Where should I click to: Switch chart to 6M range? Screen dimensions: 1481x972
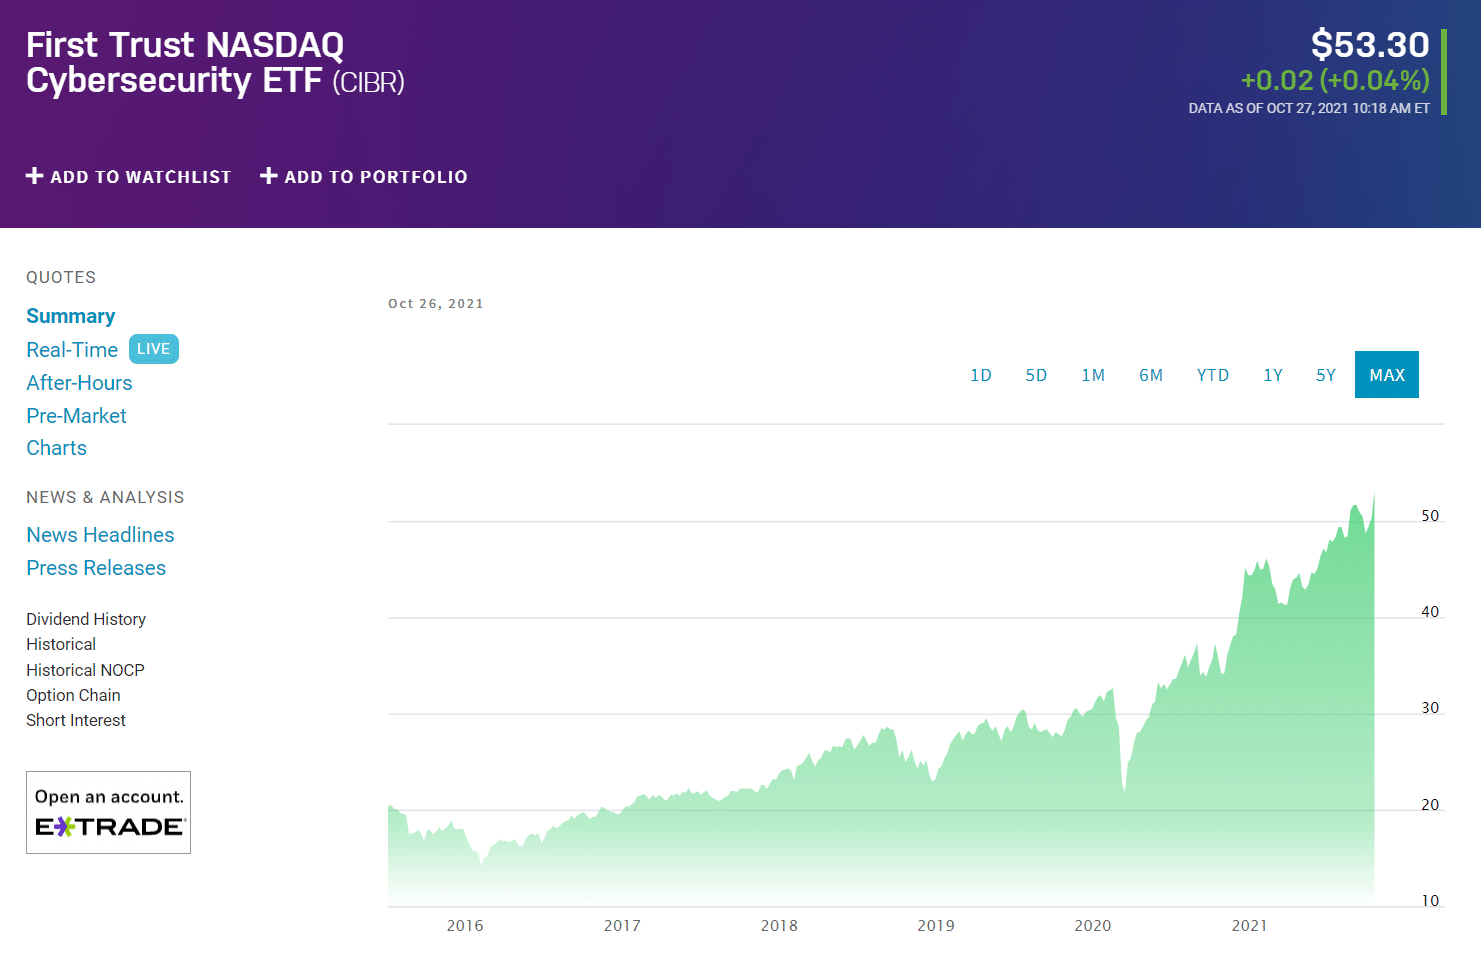1151,375
